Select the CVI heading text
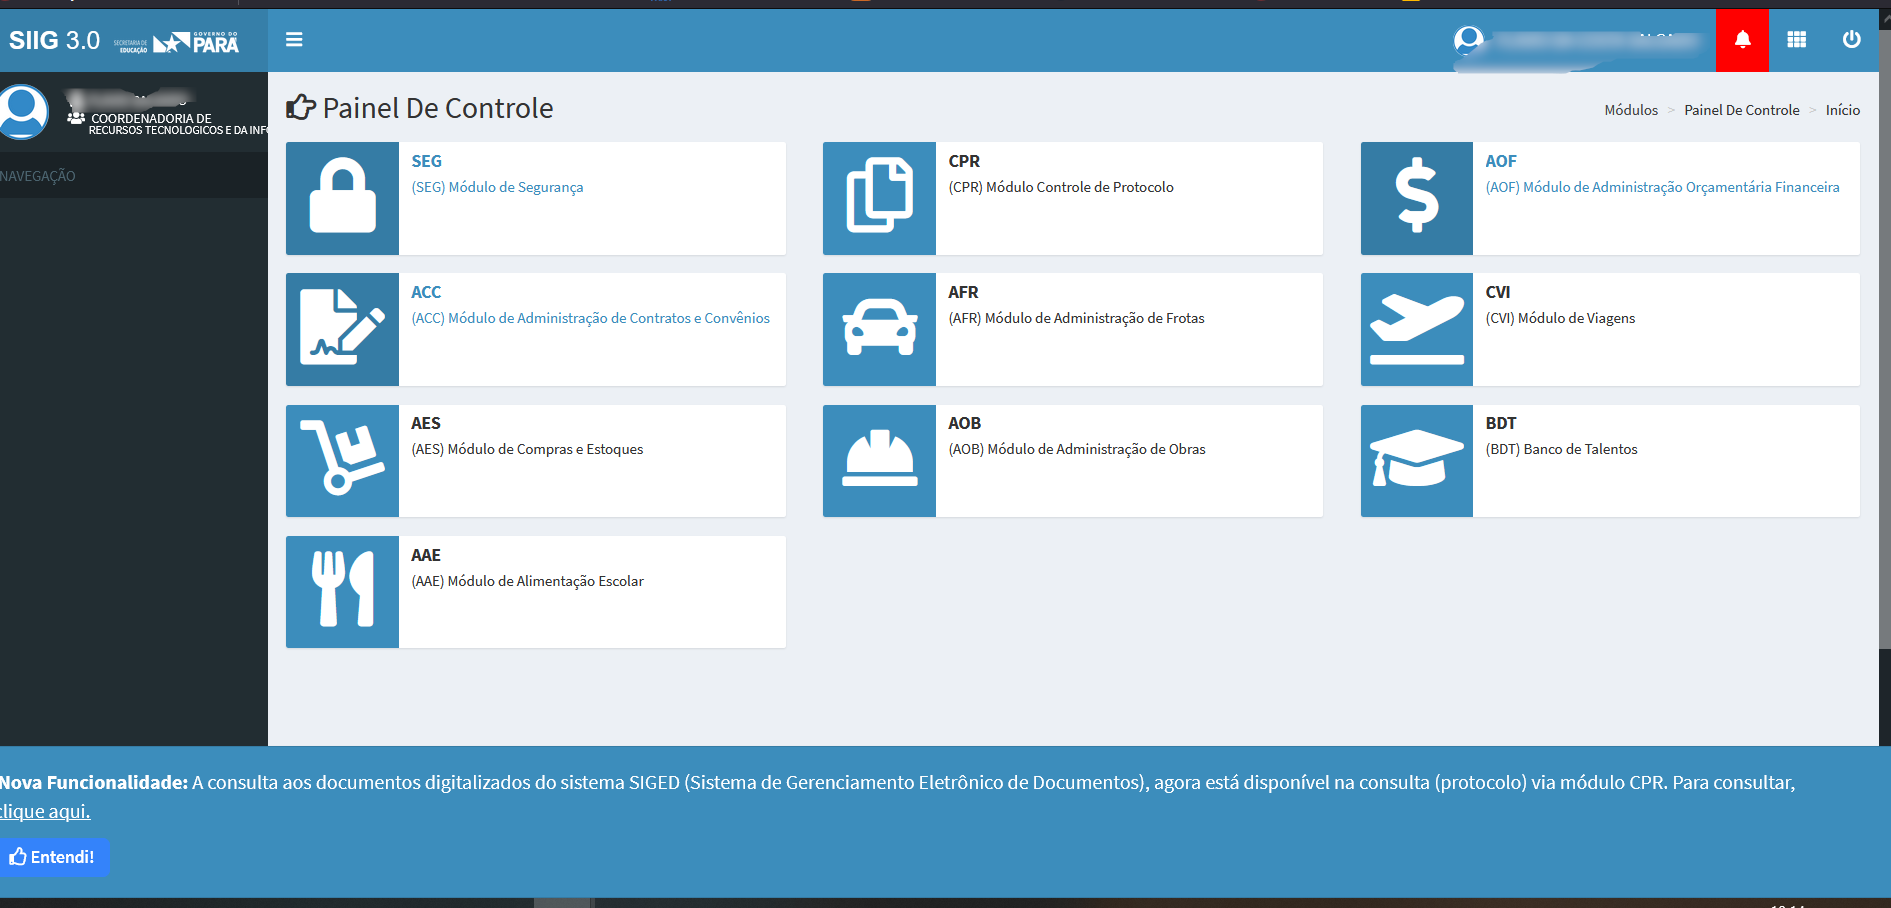The width and height of the screenshot is (1891, 908). pyautogui.click(x=1497, y=292)
